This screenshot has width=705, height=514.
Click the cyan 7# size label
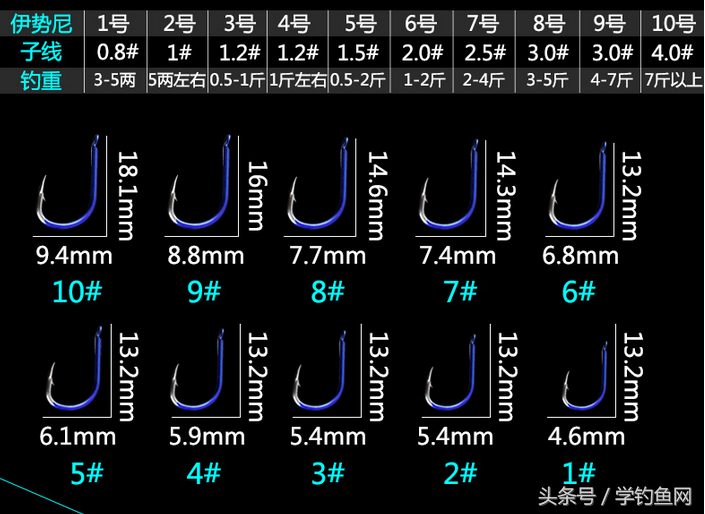pyautogui.click(x=460, y=291)
